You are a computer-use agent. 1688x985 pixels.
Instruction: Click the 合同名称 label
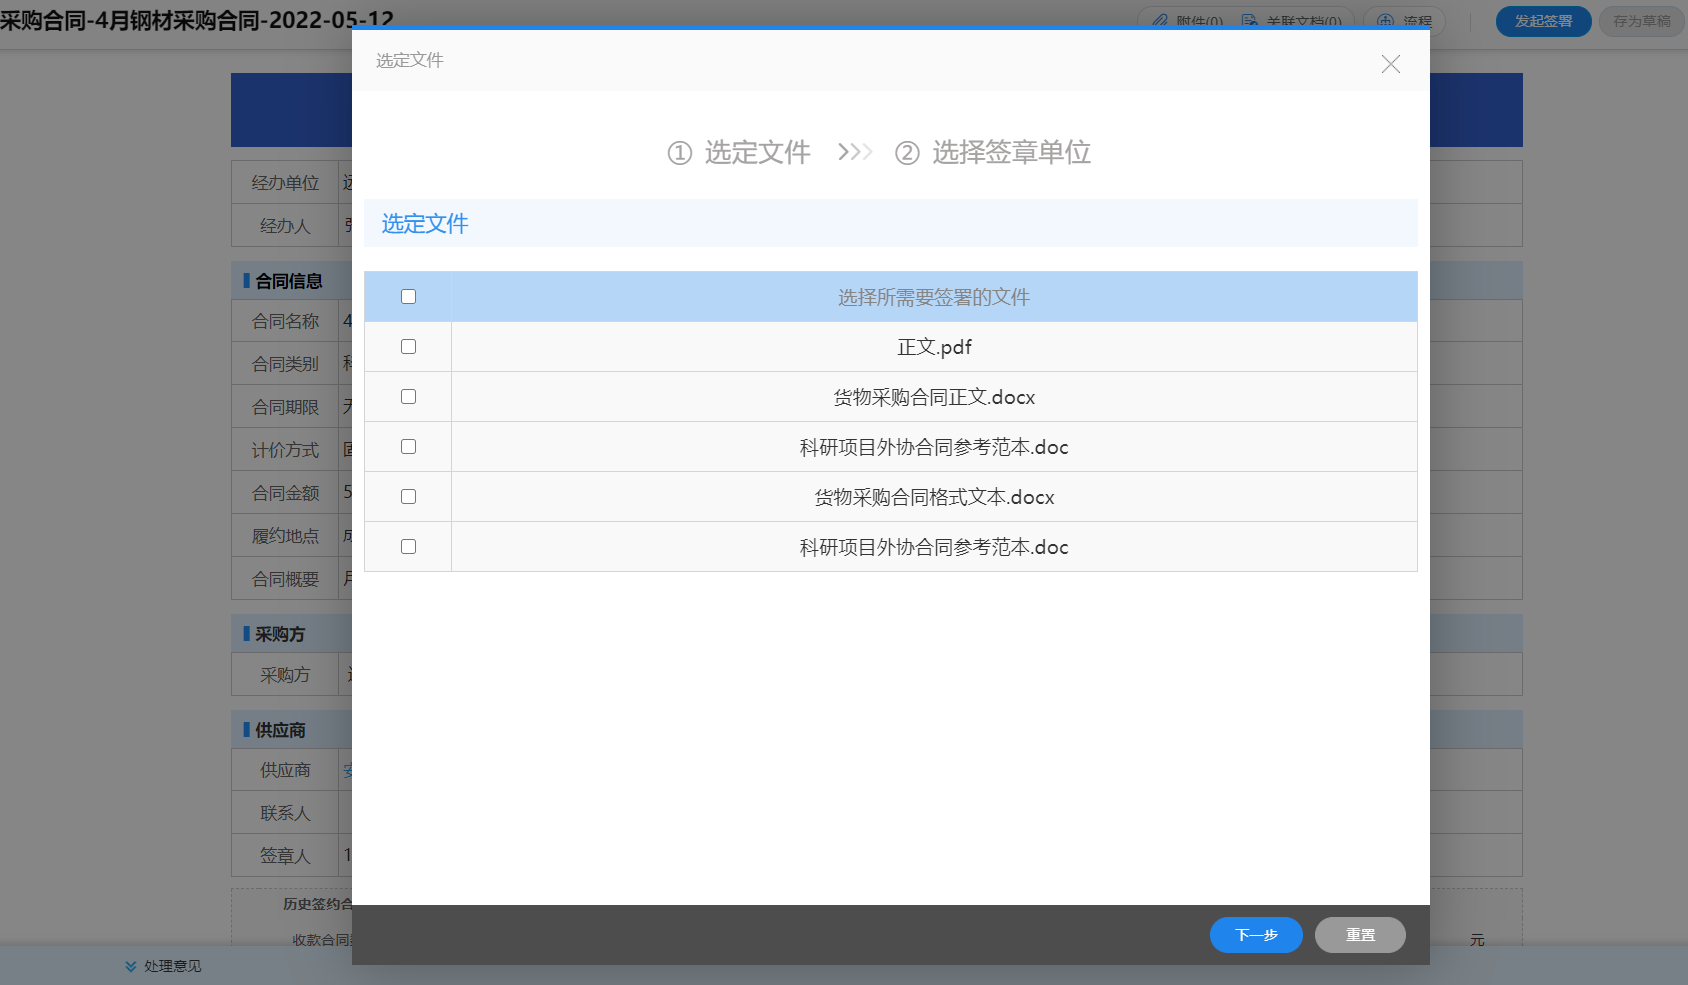point(285,321)
